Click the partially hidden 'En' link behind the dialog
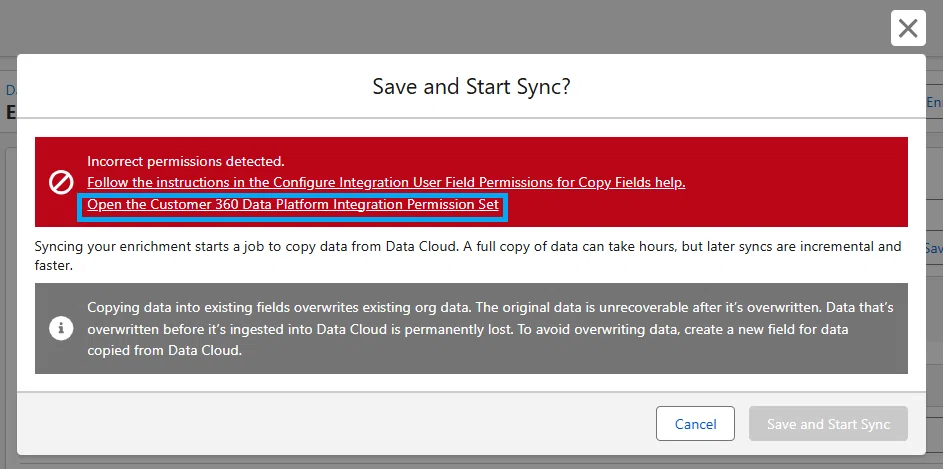The height and width of the screenshot is (469, 943). (934, 103)
